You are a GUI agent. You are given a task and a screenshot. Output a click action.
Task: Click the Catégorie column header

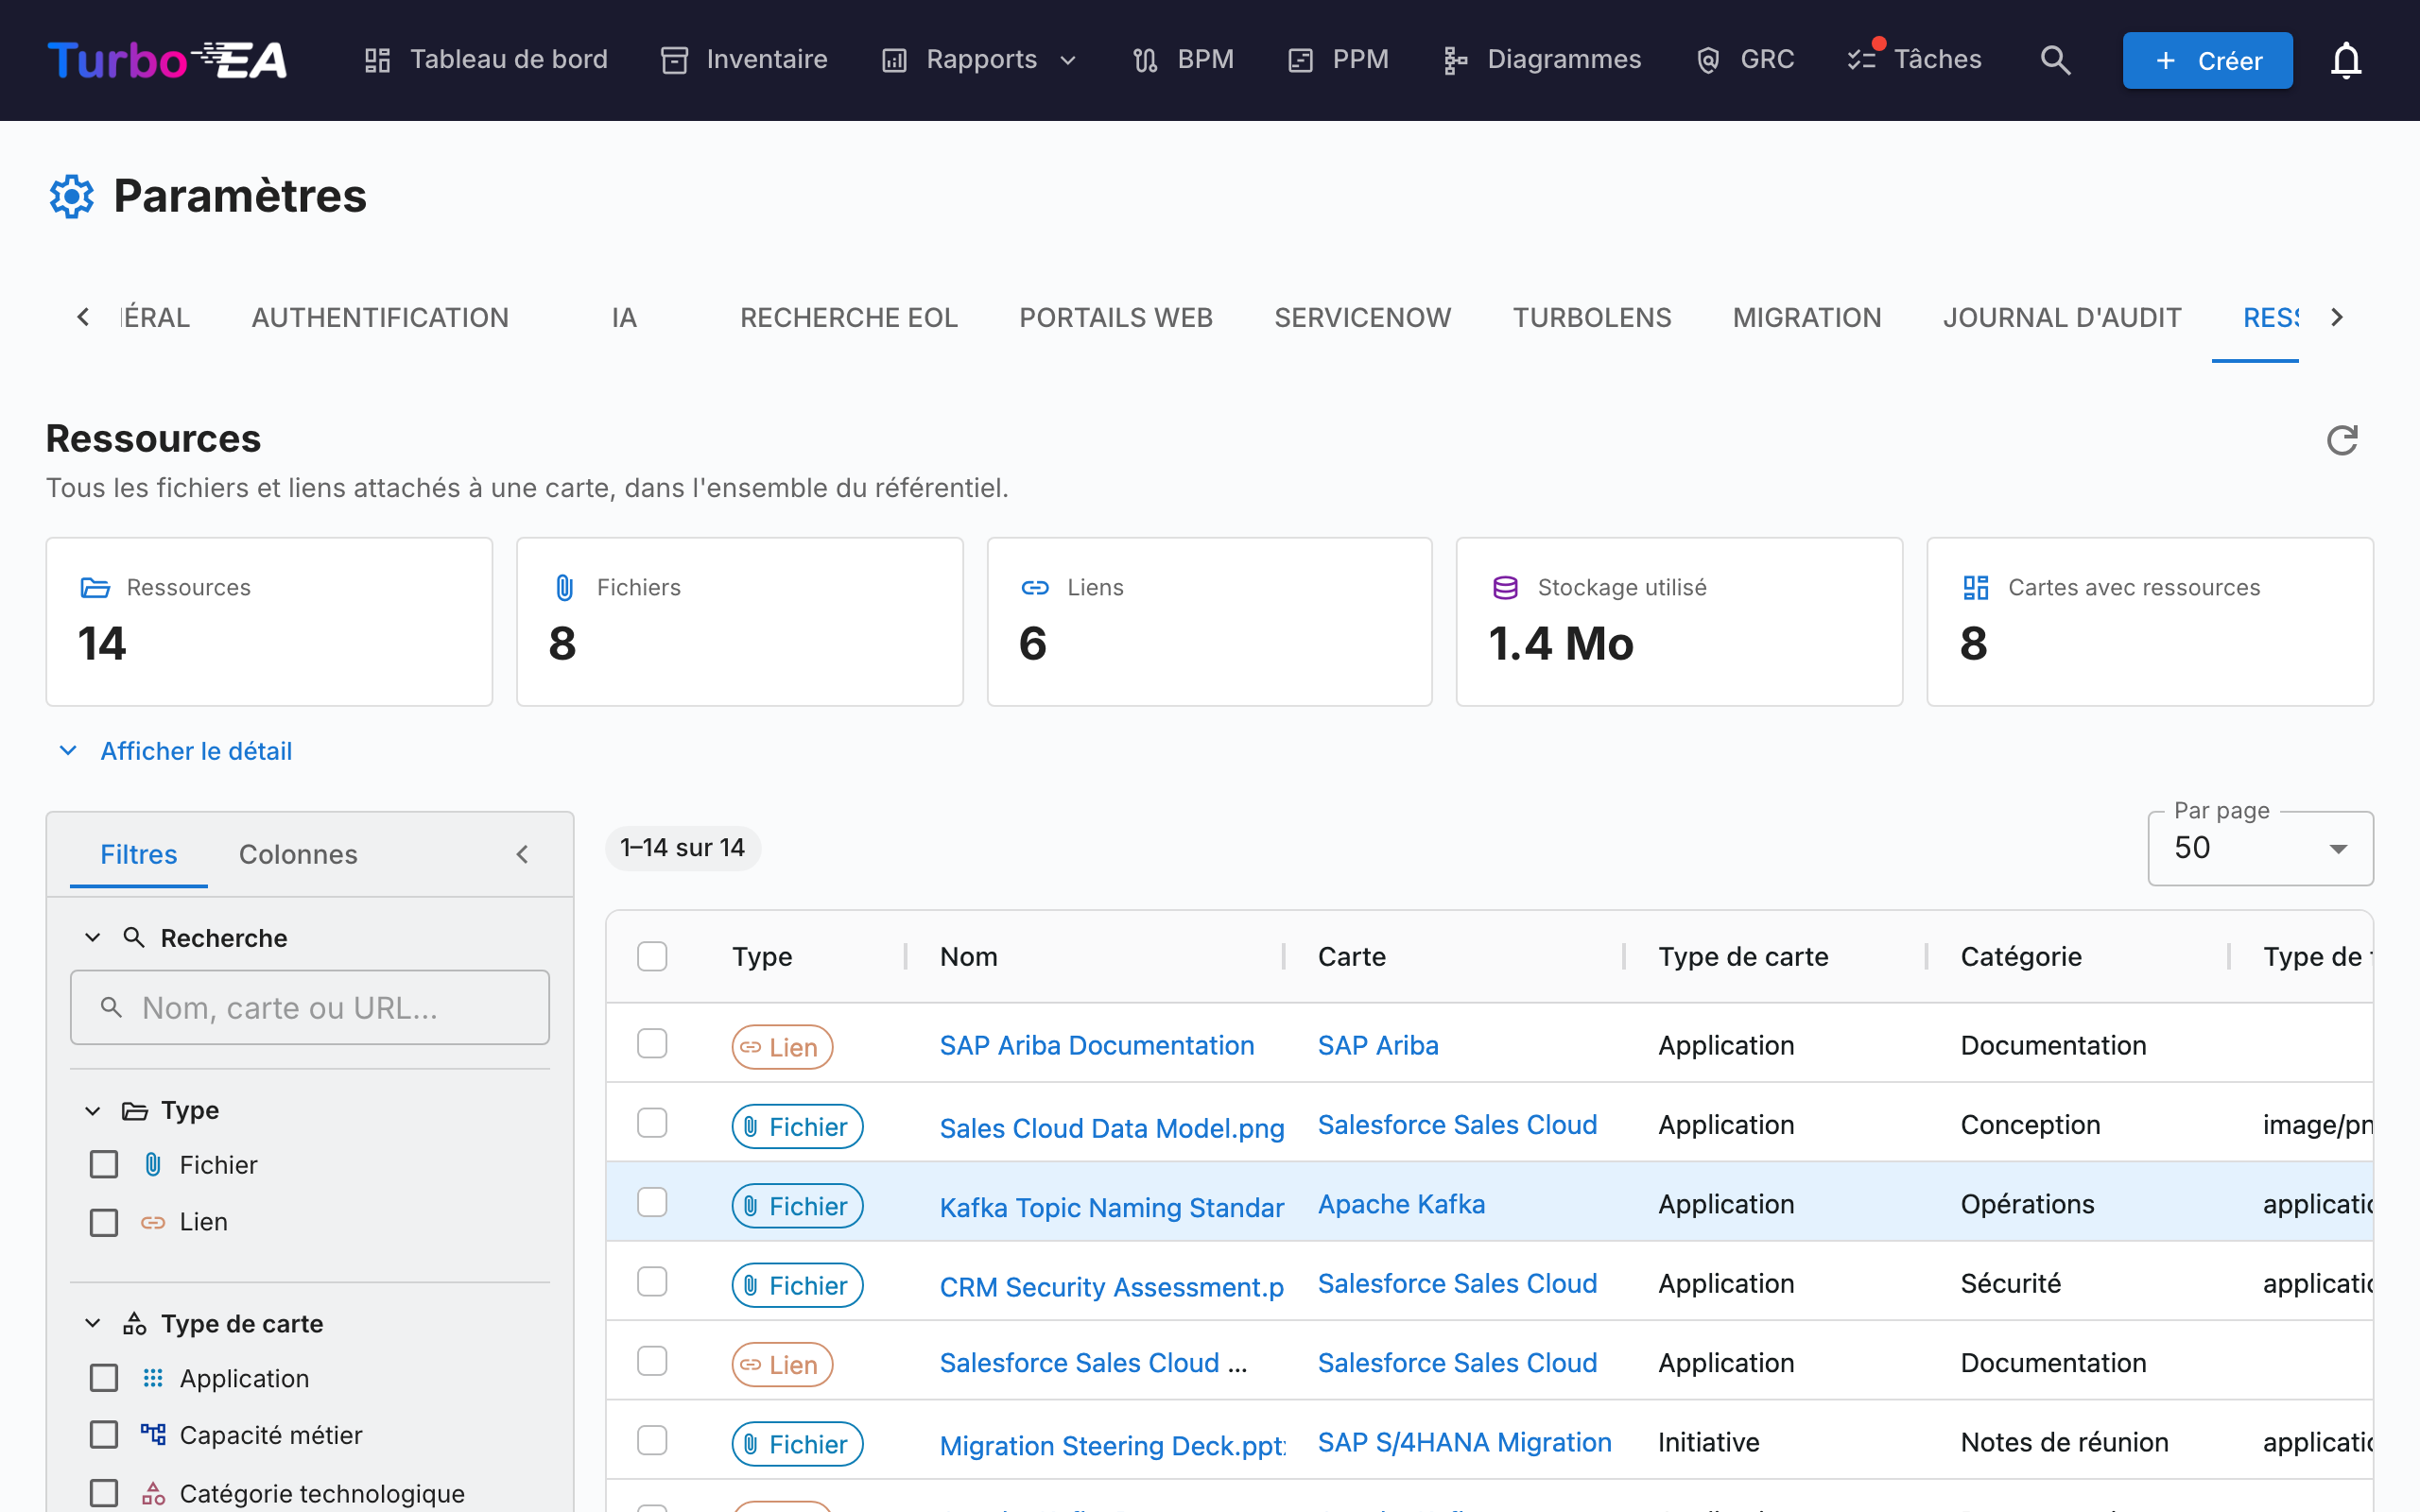click(2021, 957)
